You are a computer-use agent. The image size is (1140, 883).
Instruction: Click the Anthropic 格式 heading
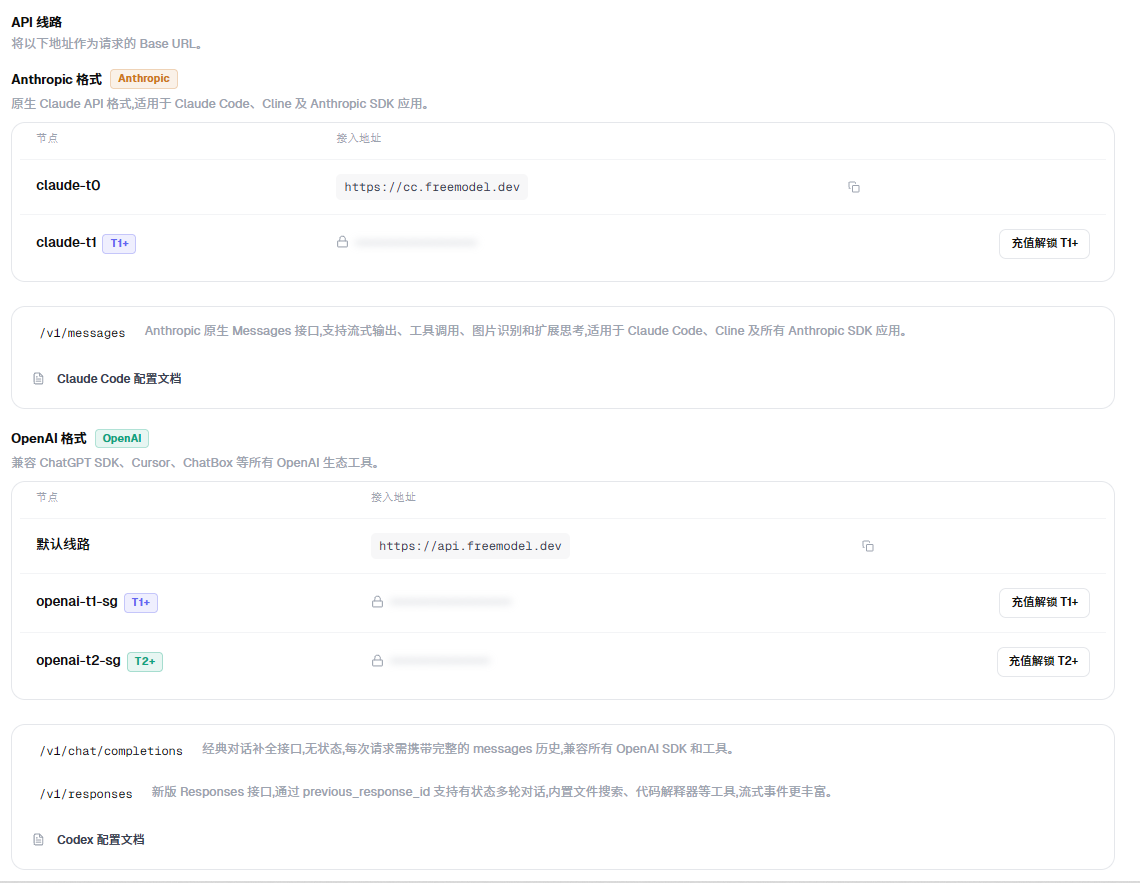[56, 79]
